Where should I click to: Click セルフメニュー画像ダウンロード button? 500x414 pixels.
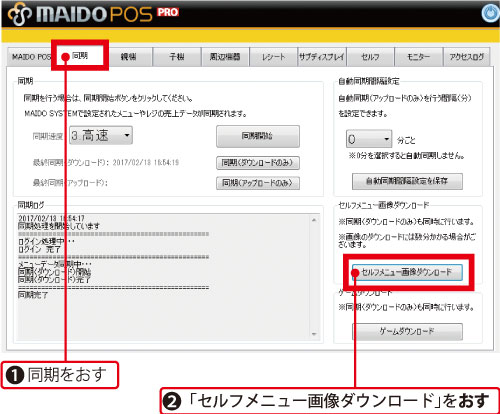pos(407,272)
